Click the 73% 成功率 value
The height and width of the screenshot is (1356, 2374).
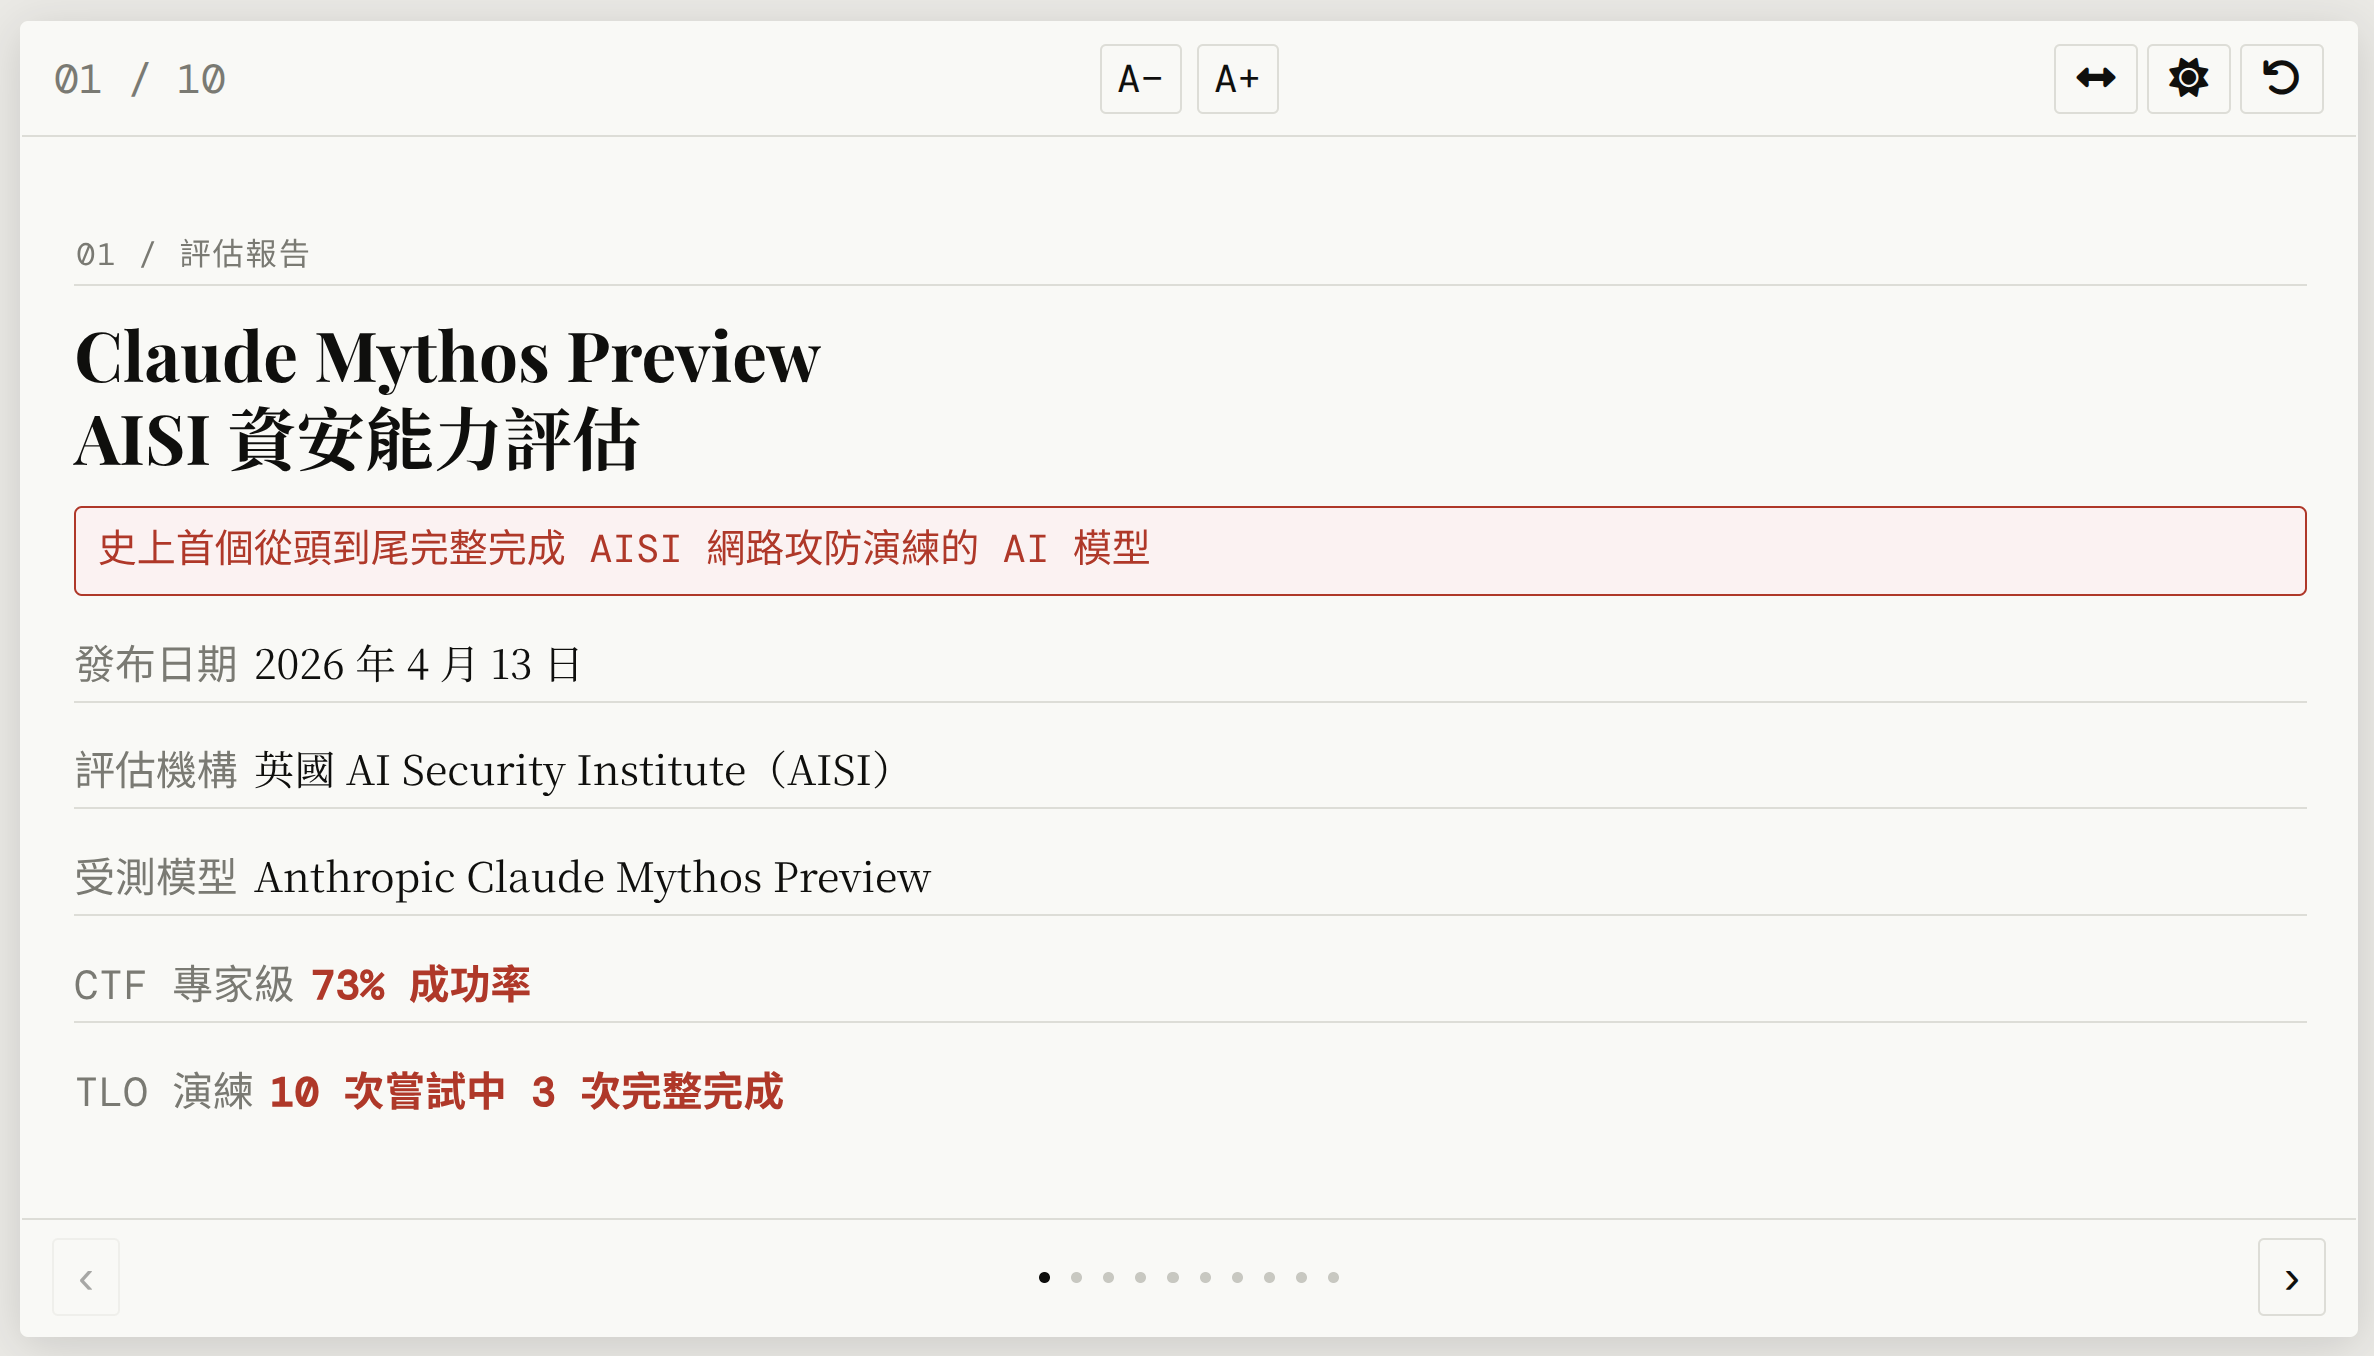click(421, 985)
